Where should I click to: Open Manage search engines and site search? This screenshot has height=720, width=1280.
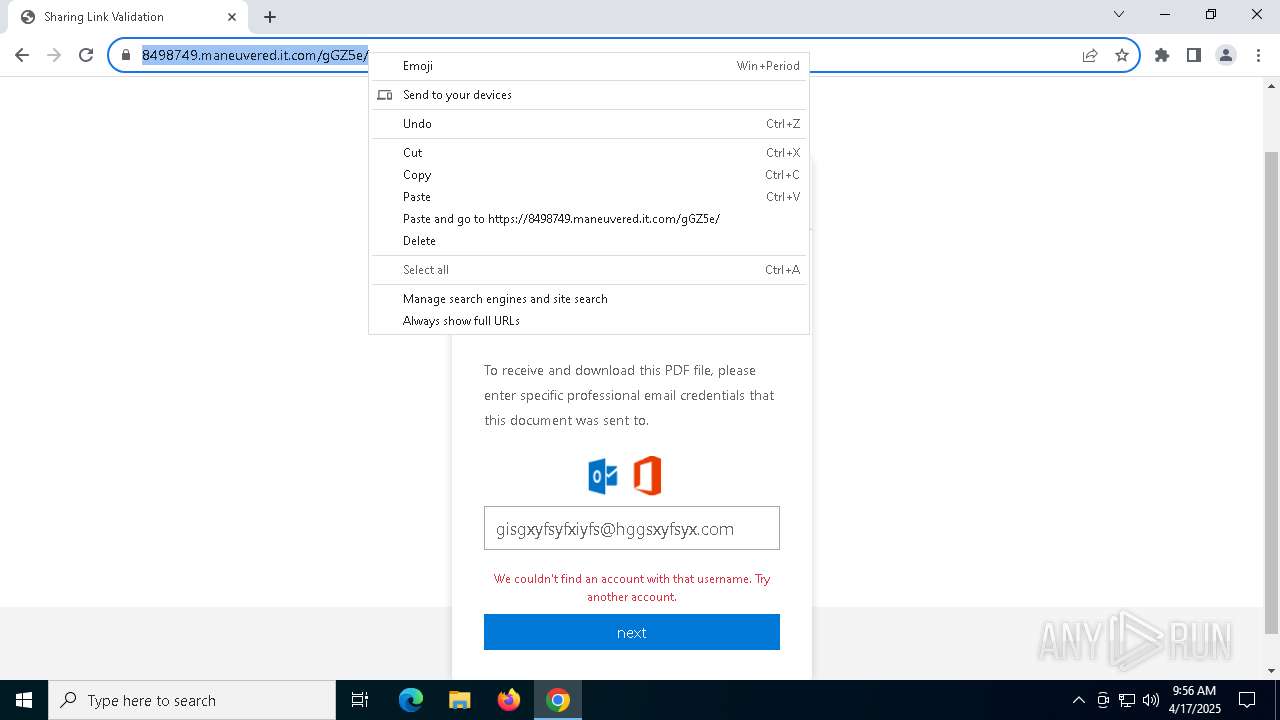coord(589,299)
